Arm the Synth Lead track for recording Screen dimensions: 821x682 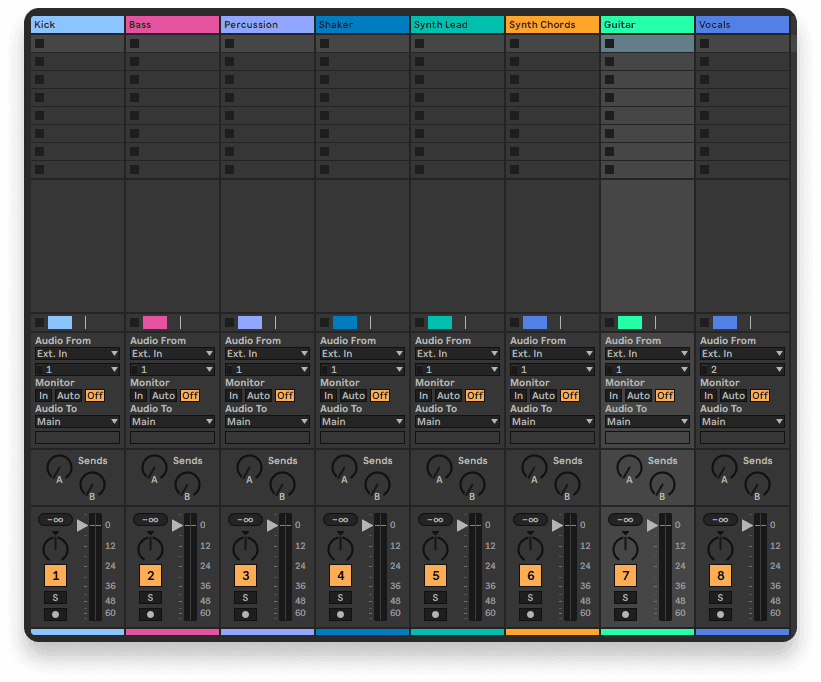click(x=436, y=614)
